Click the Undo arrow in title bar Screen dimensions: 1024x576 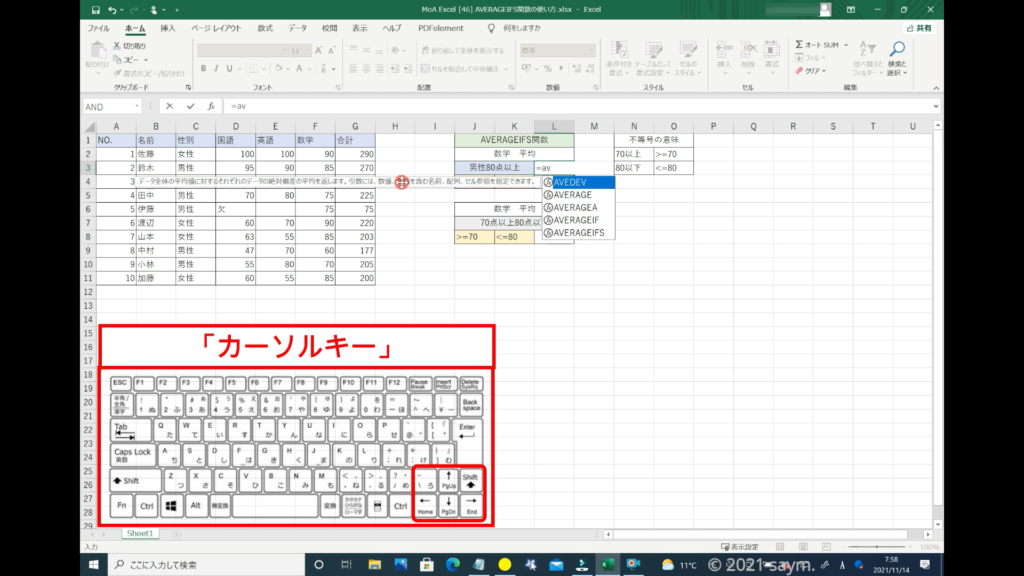(112, 10)
